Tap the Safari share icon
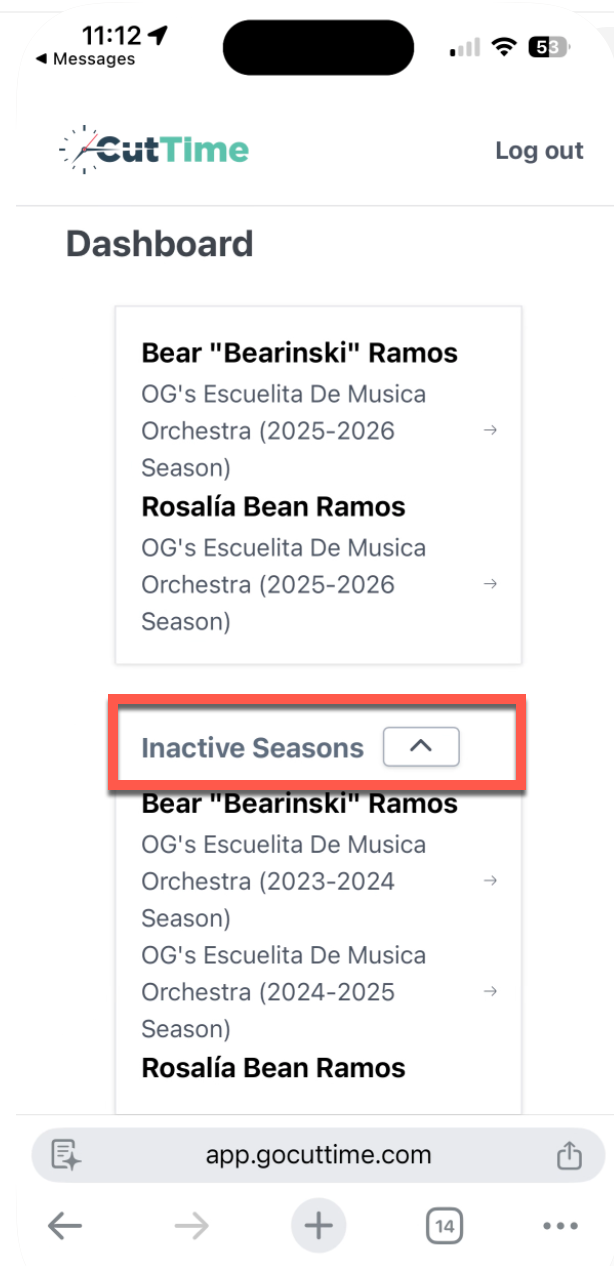 click(x=568, y=1155)
